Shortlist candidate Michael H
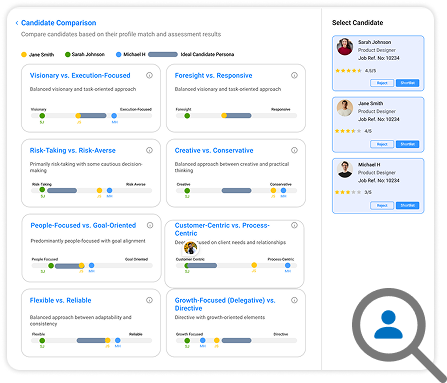Screen dimensions: 447x383 [x=408, y=206]
